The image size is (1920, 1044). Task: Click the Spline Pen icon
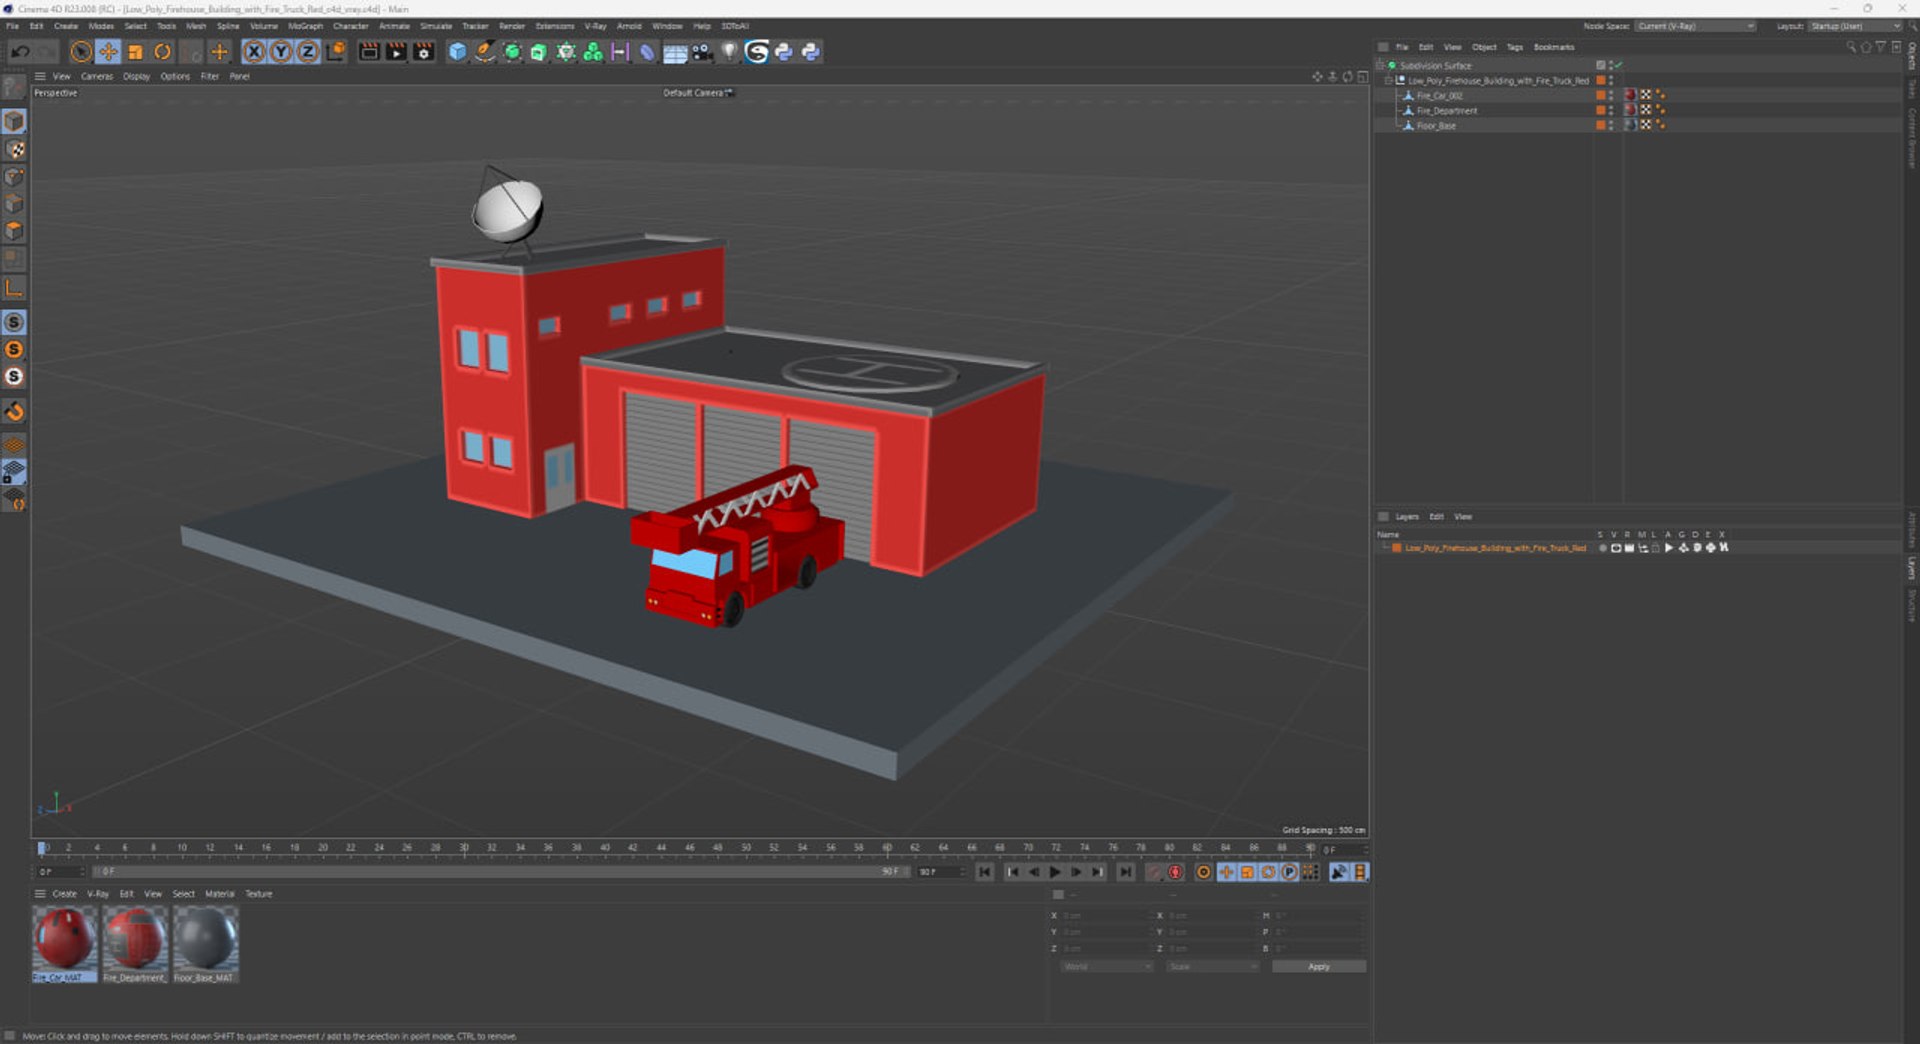(484, 52)
